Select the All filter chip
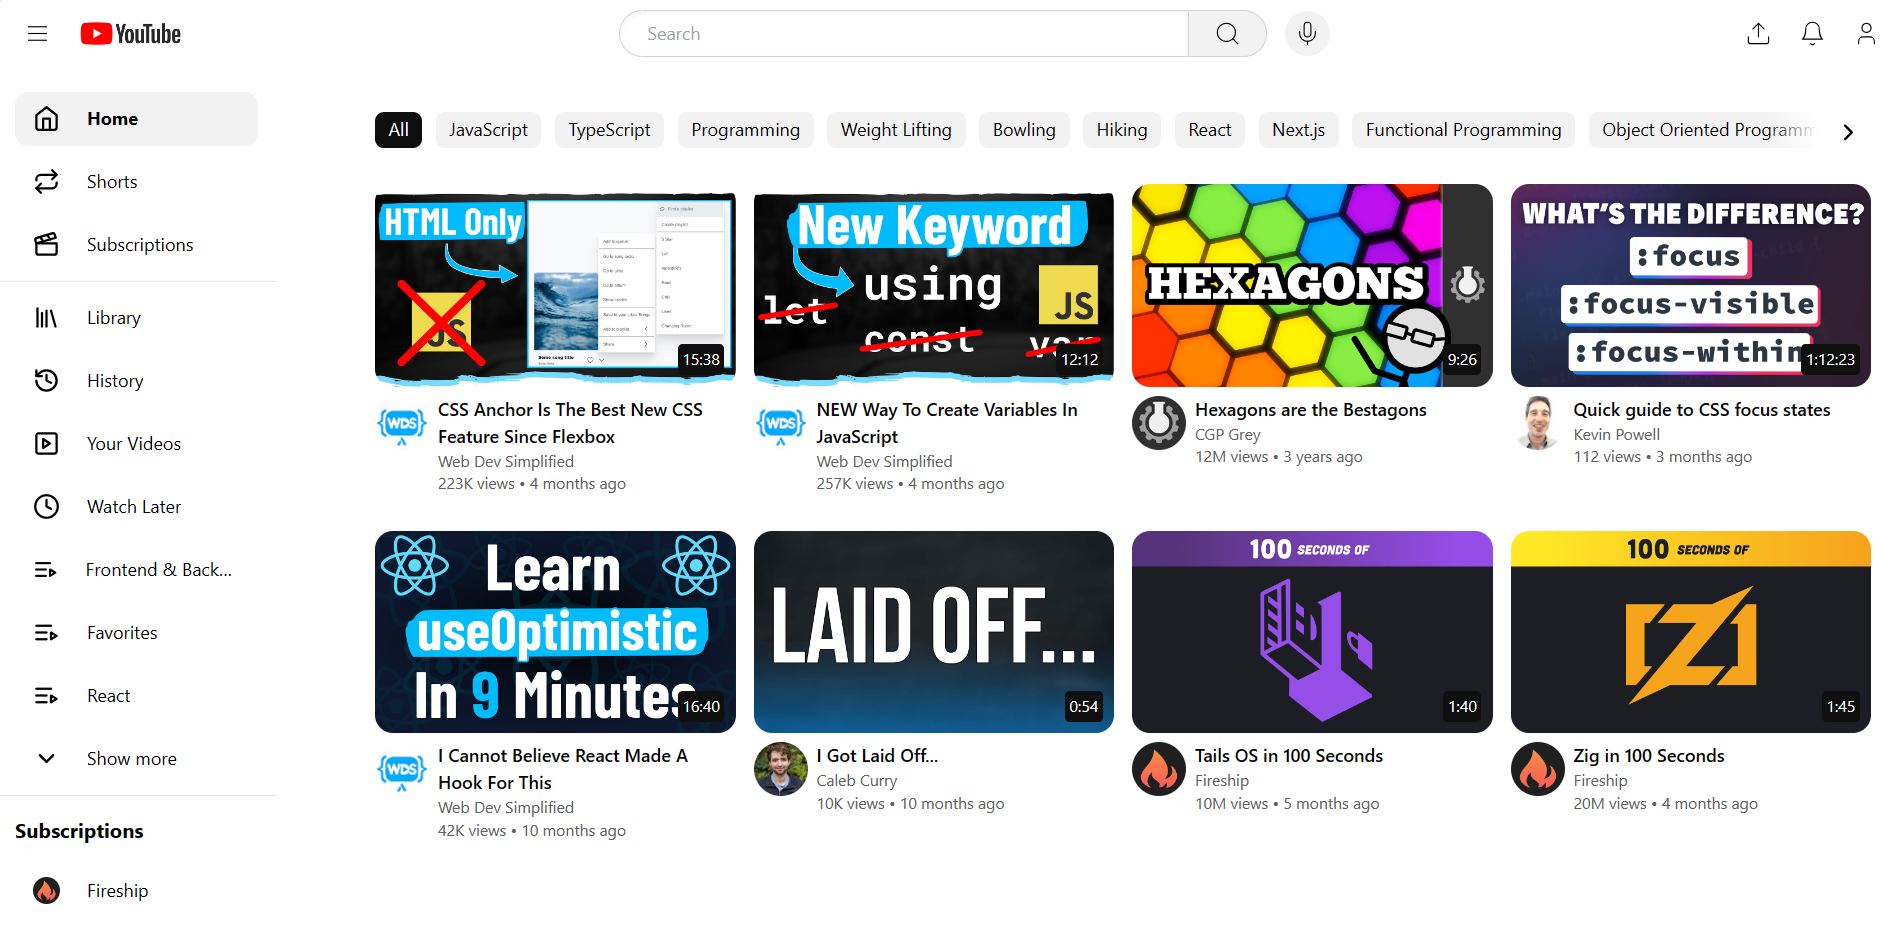 (x=398, y=130)
